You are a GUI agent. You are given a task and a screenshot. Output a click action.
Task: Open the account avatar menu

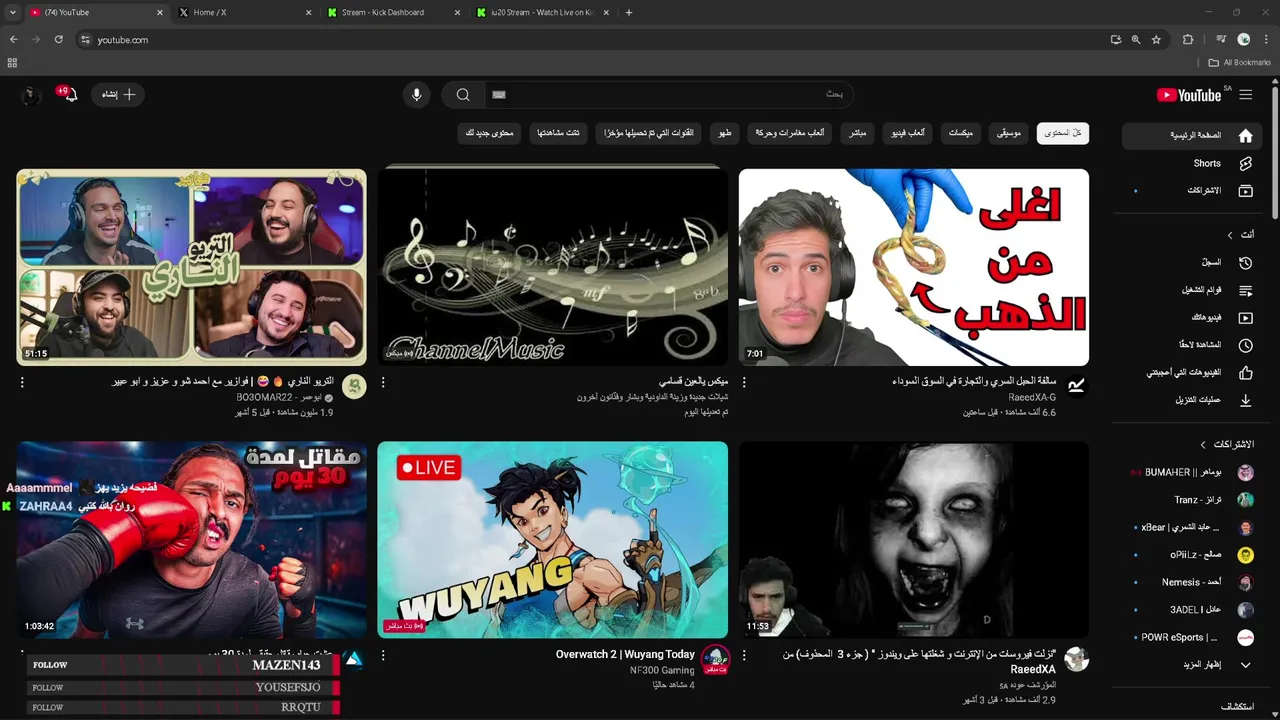[x=30, y=95]
